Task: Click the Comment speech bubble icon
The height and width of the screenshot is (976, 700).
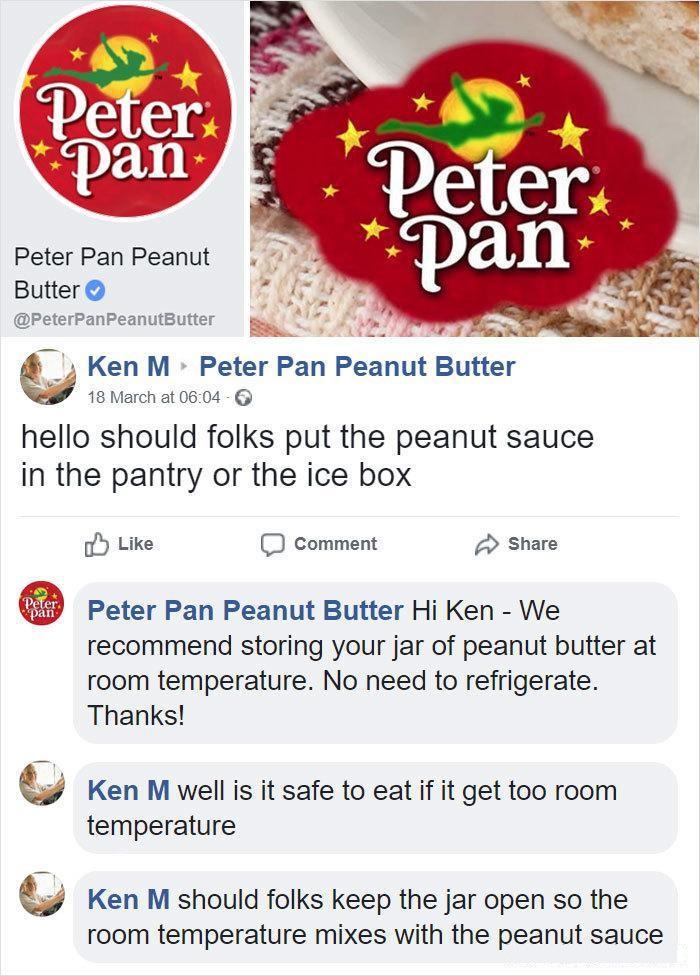Action: pyautogui.click(x=273, y=544)
